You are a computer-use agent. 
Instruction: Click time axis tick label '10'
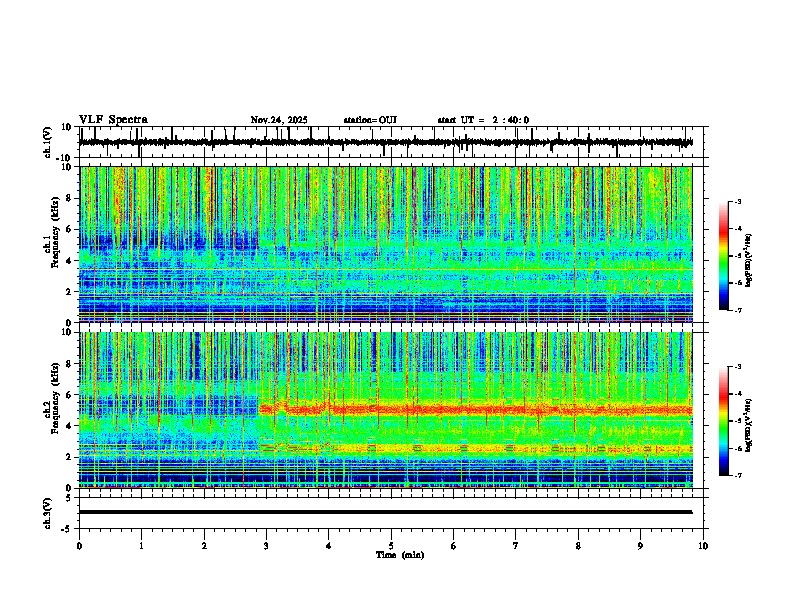click(x=703, y=546)
